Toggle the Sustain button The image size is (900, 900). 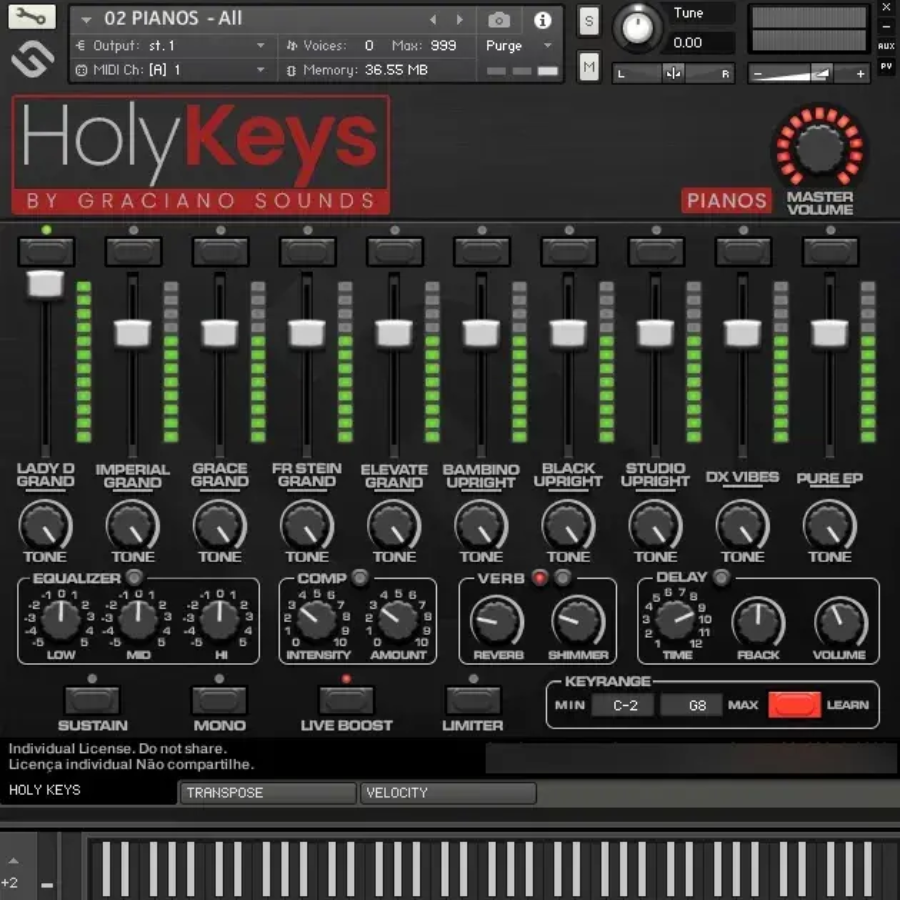92,700
